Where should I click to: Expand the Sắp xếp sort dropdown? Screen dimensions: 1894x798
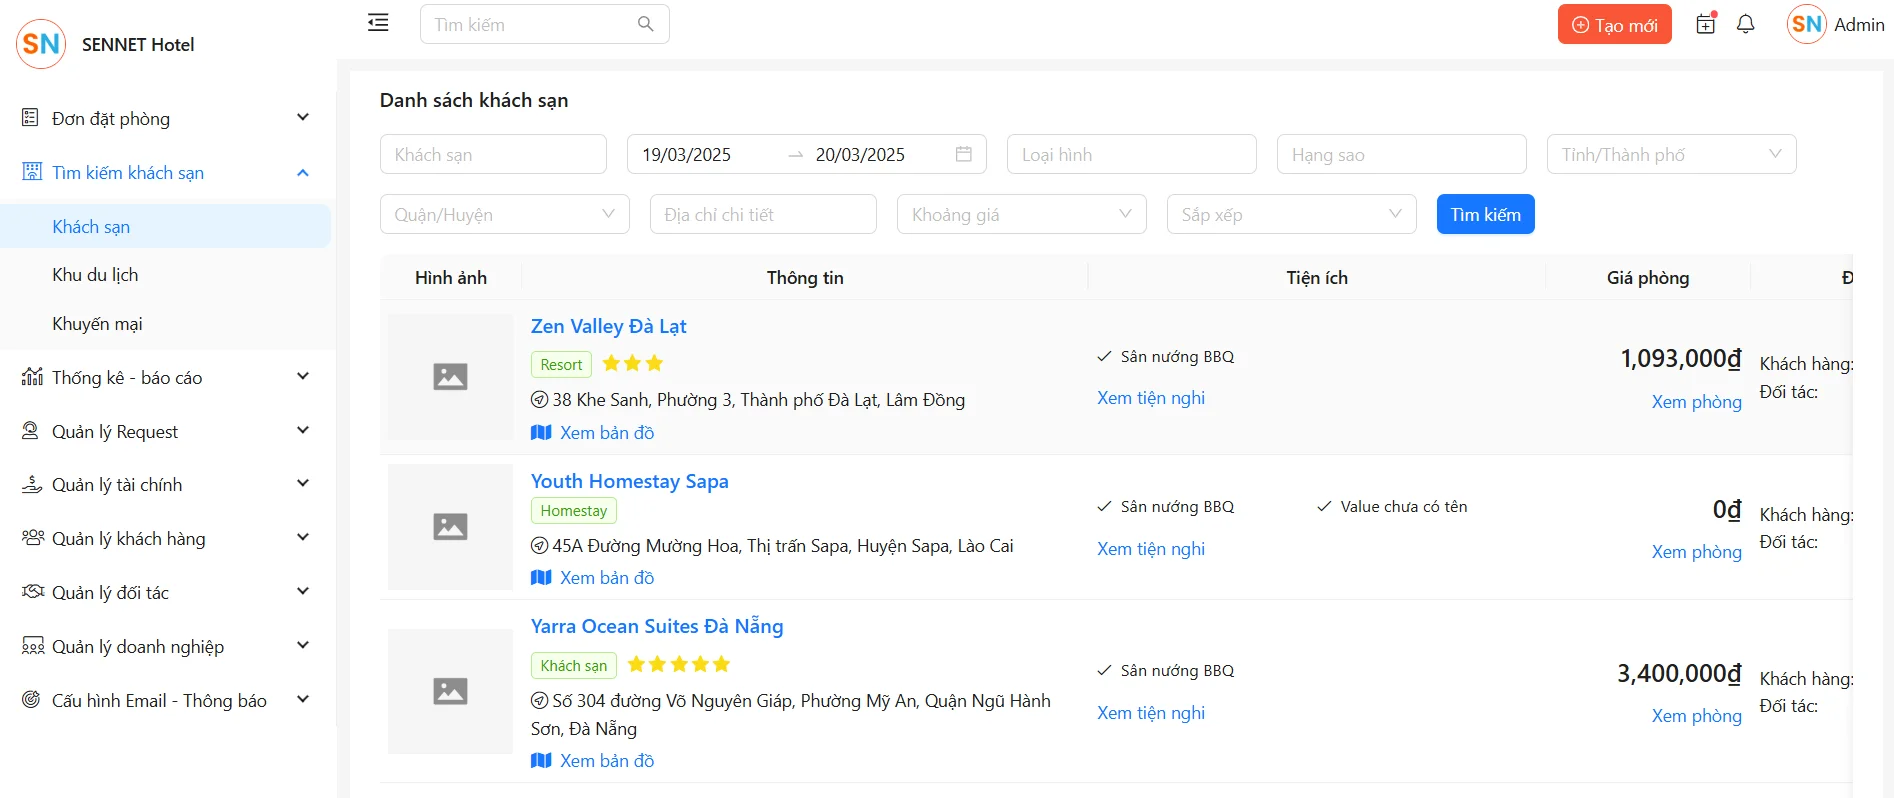1291,214
